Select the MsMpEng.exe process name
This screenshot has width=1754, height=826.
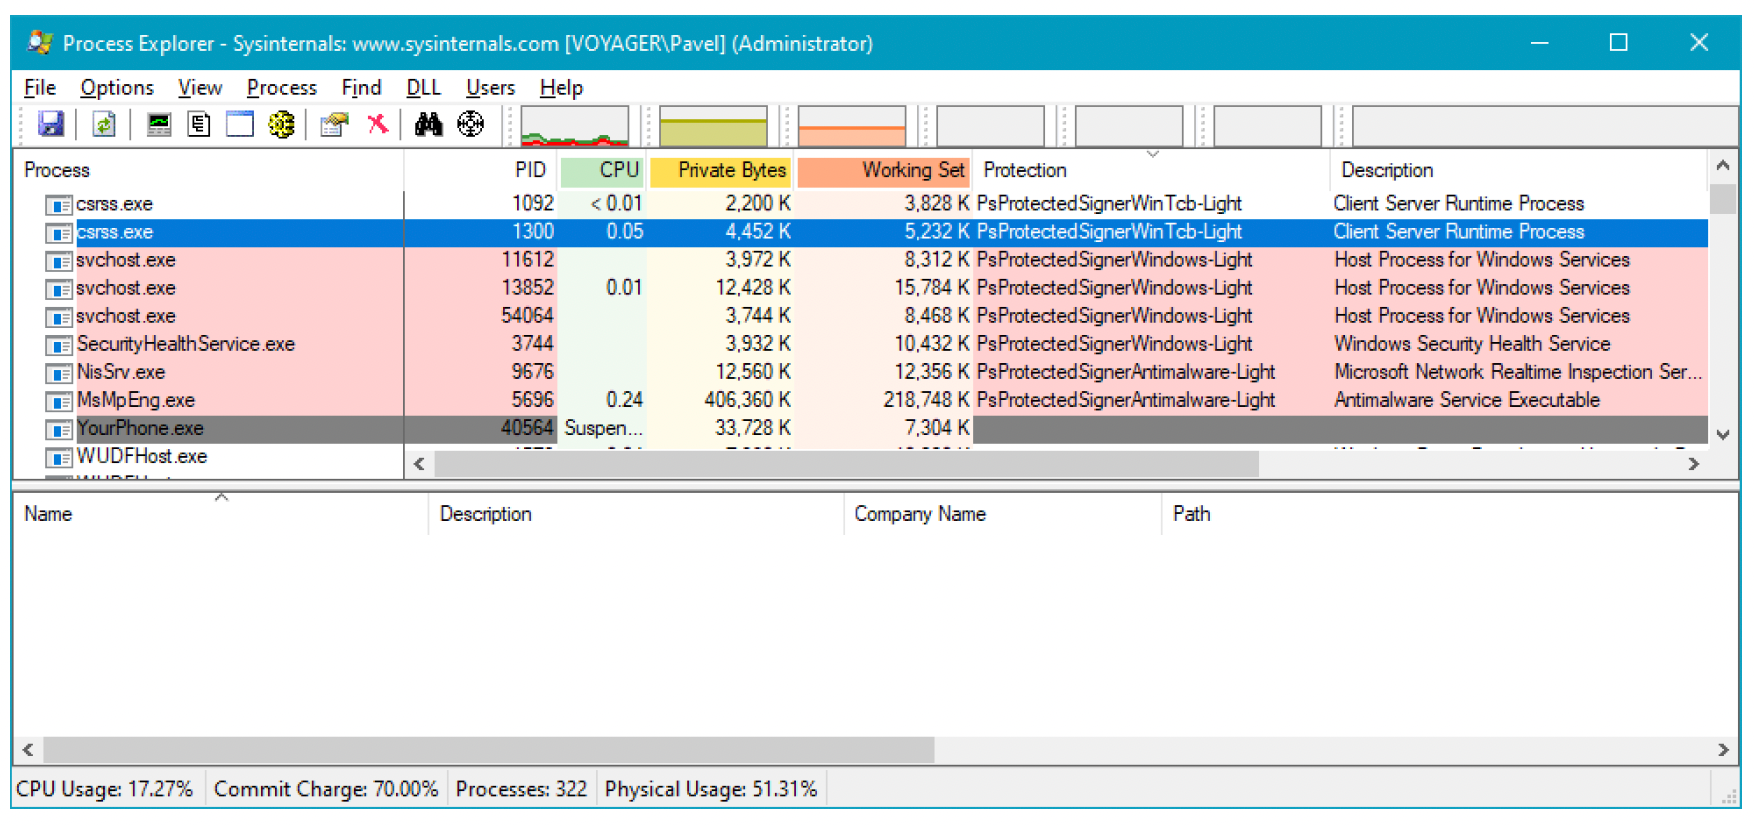click(136, 400)
